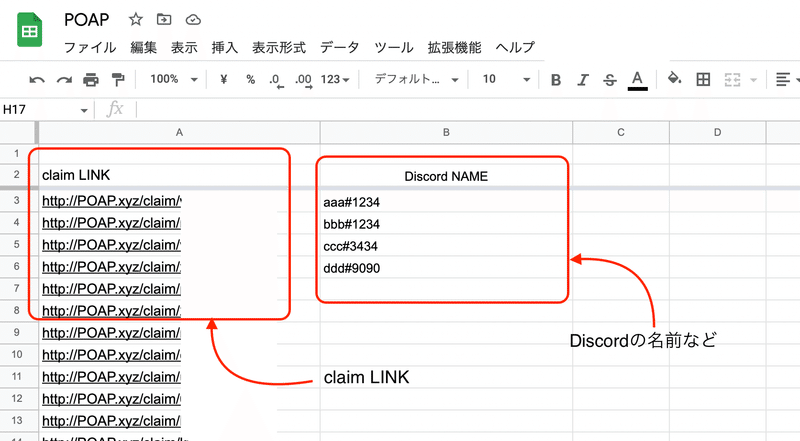Click the POAP document title

click(x=87, y=20)
